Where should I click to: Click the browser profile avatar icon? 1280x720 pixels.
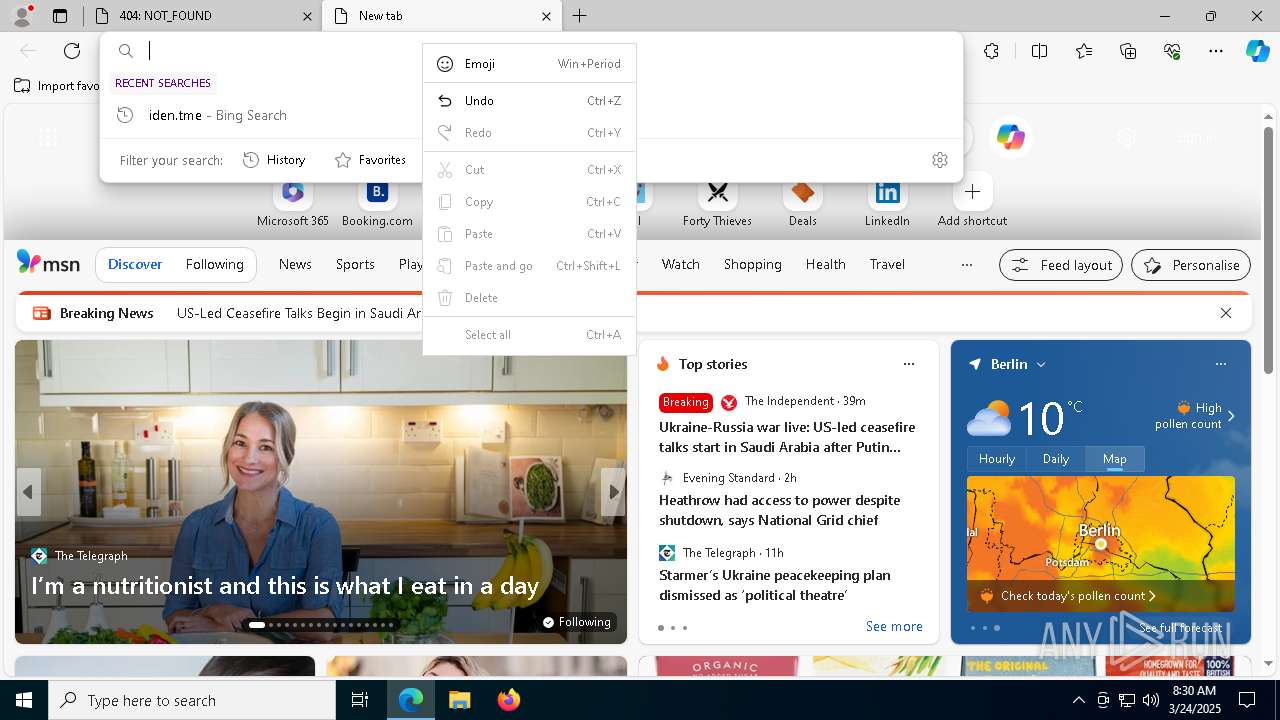point(22,16)
